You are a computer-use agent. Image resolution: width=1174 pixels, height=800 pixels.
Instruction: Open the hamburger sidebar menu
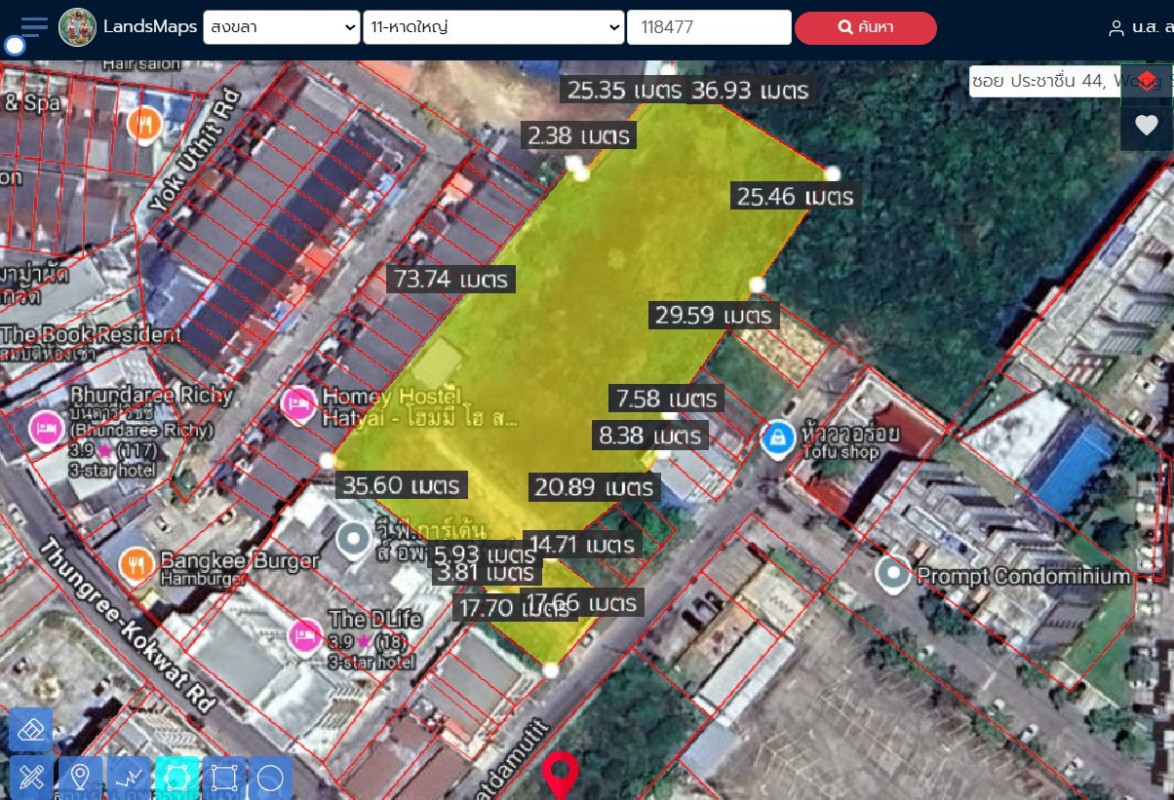click(32, 27)
